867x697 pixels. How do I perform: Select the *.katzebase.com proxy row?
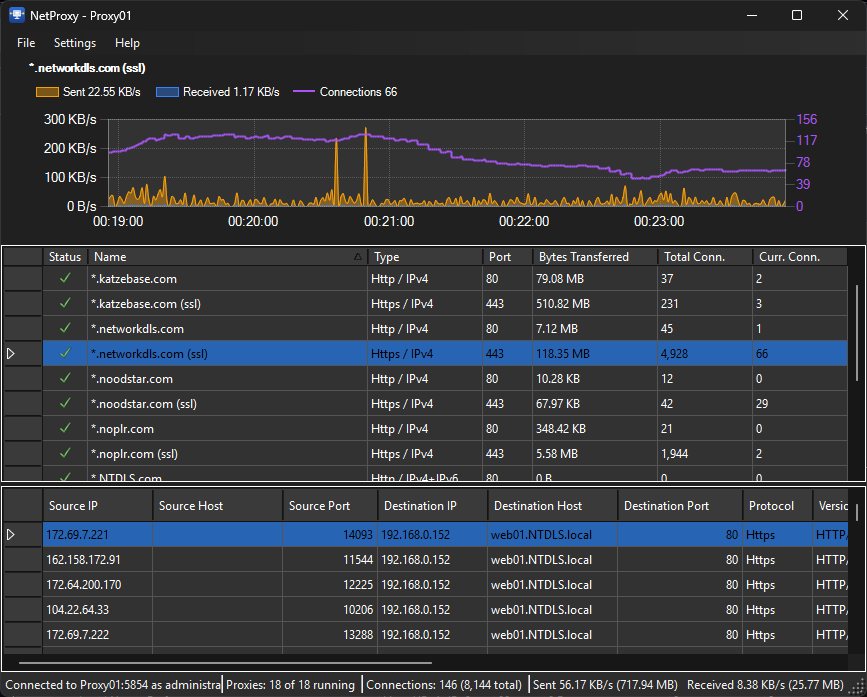pyautogui.click(x=445, y=279)
